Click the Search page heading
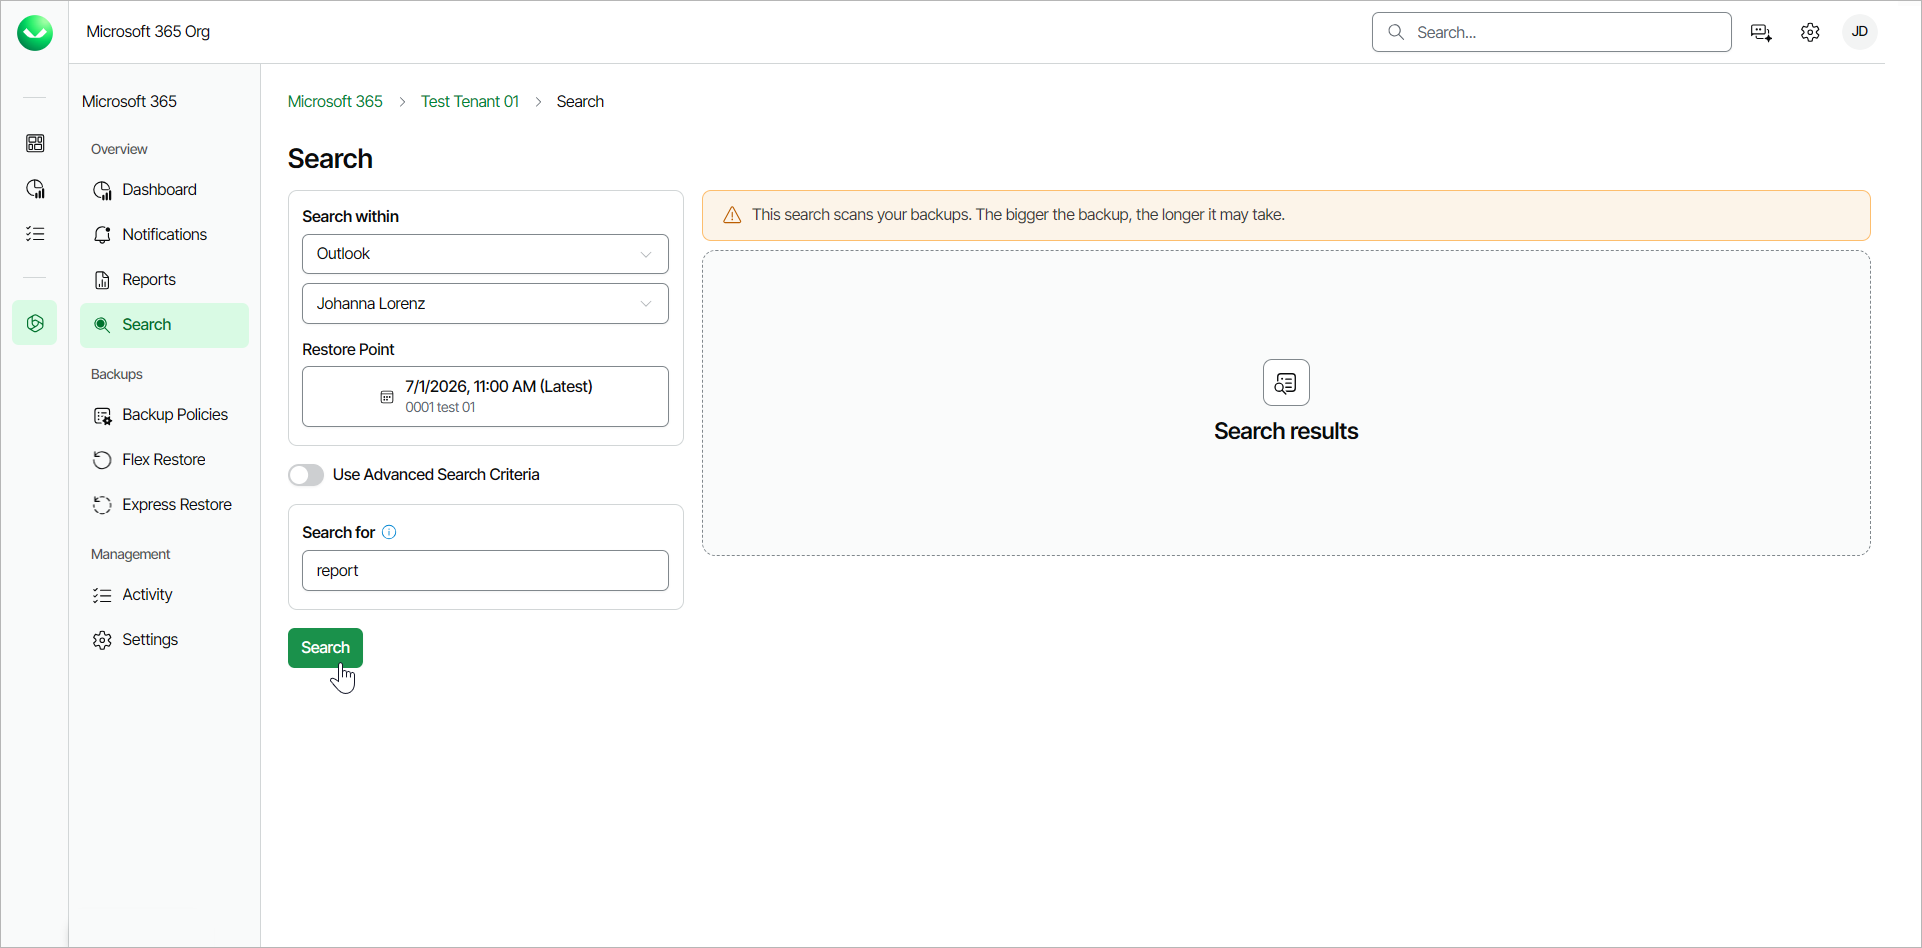The image size is (1922, 948). click(x=330, y=159)
